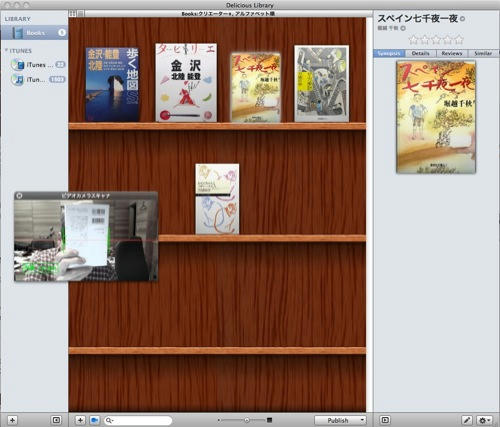Click the add item plus button
Viewport: 500px width, 427px height.
[80, 420]
